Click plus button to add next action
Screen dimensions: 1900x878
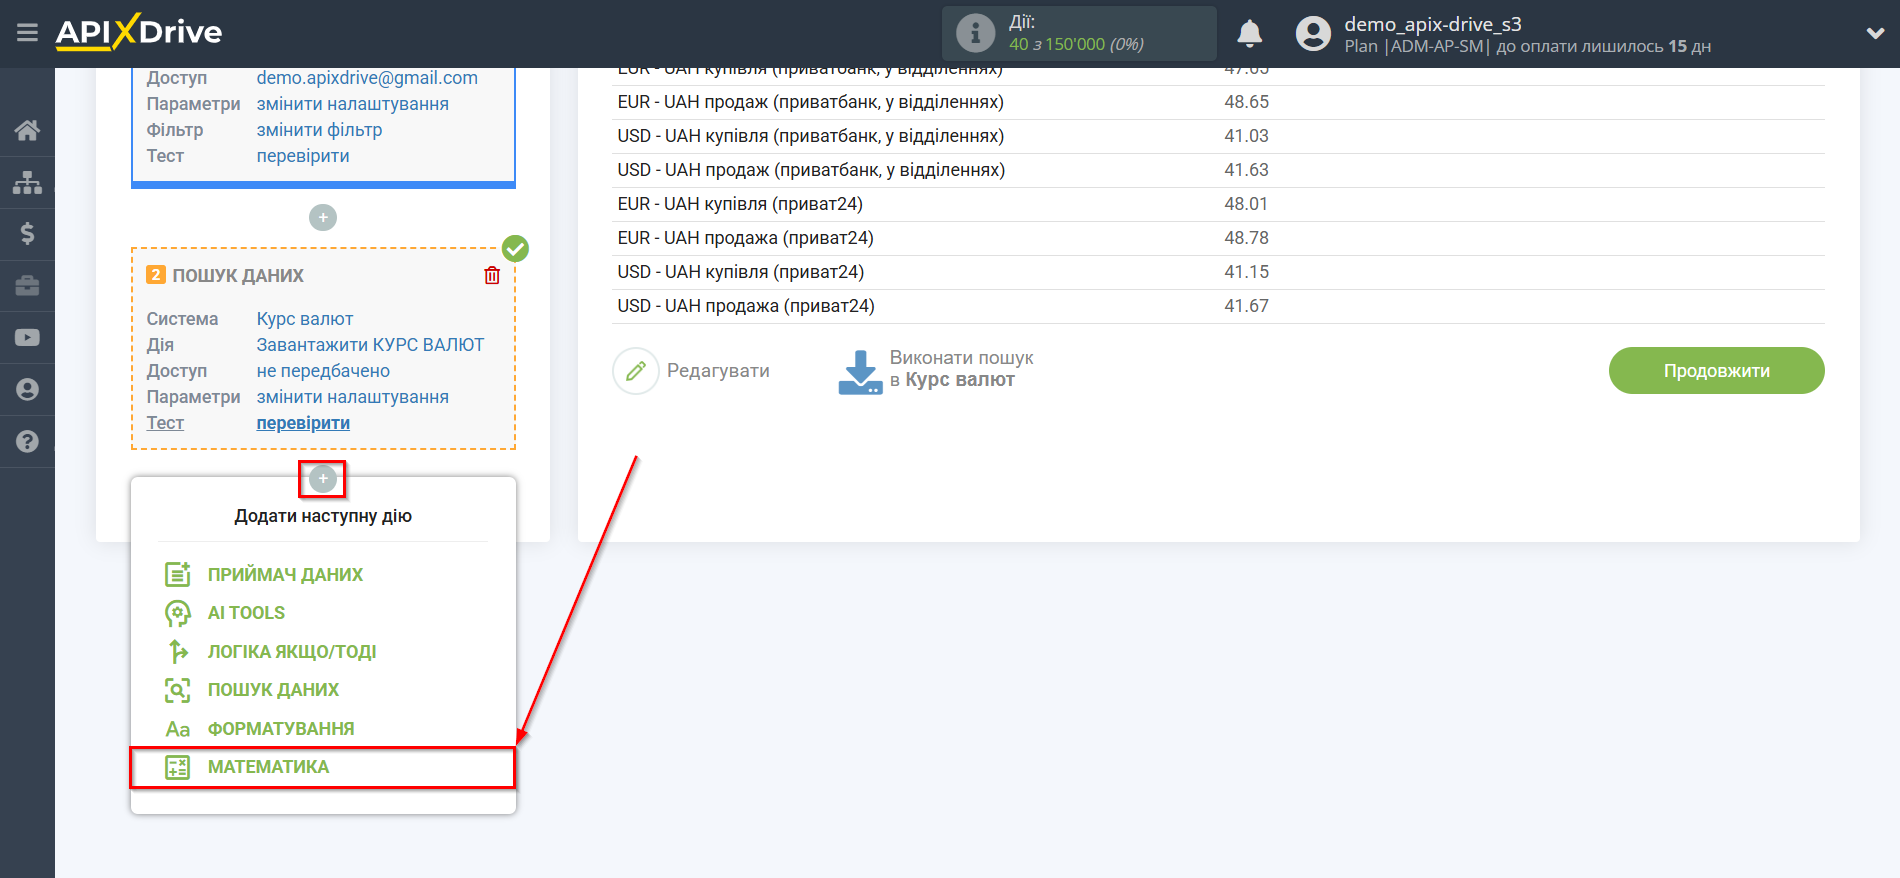(x=323, y=479)
